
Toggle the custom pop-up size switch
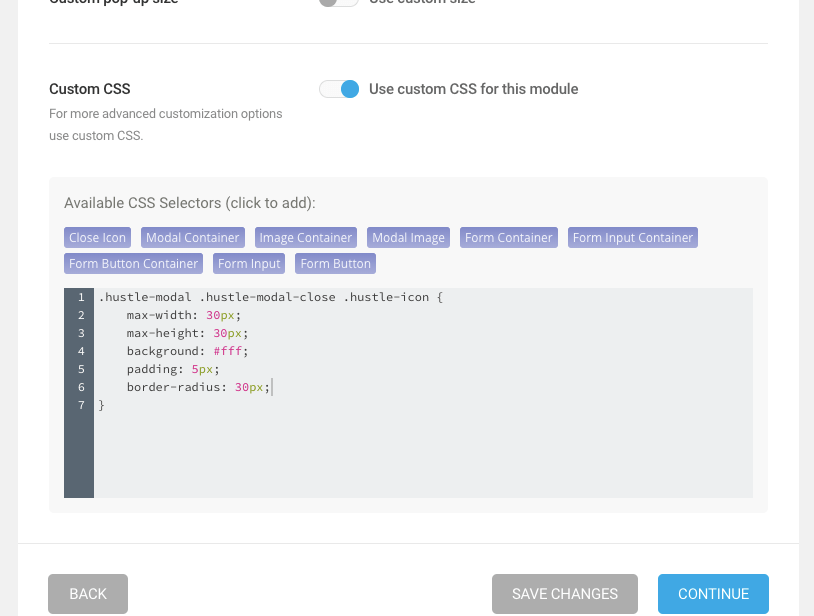coord(338,2)
